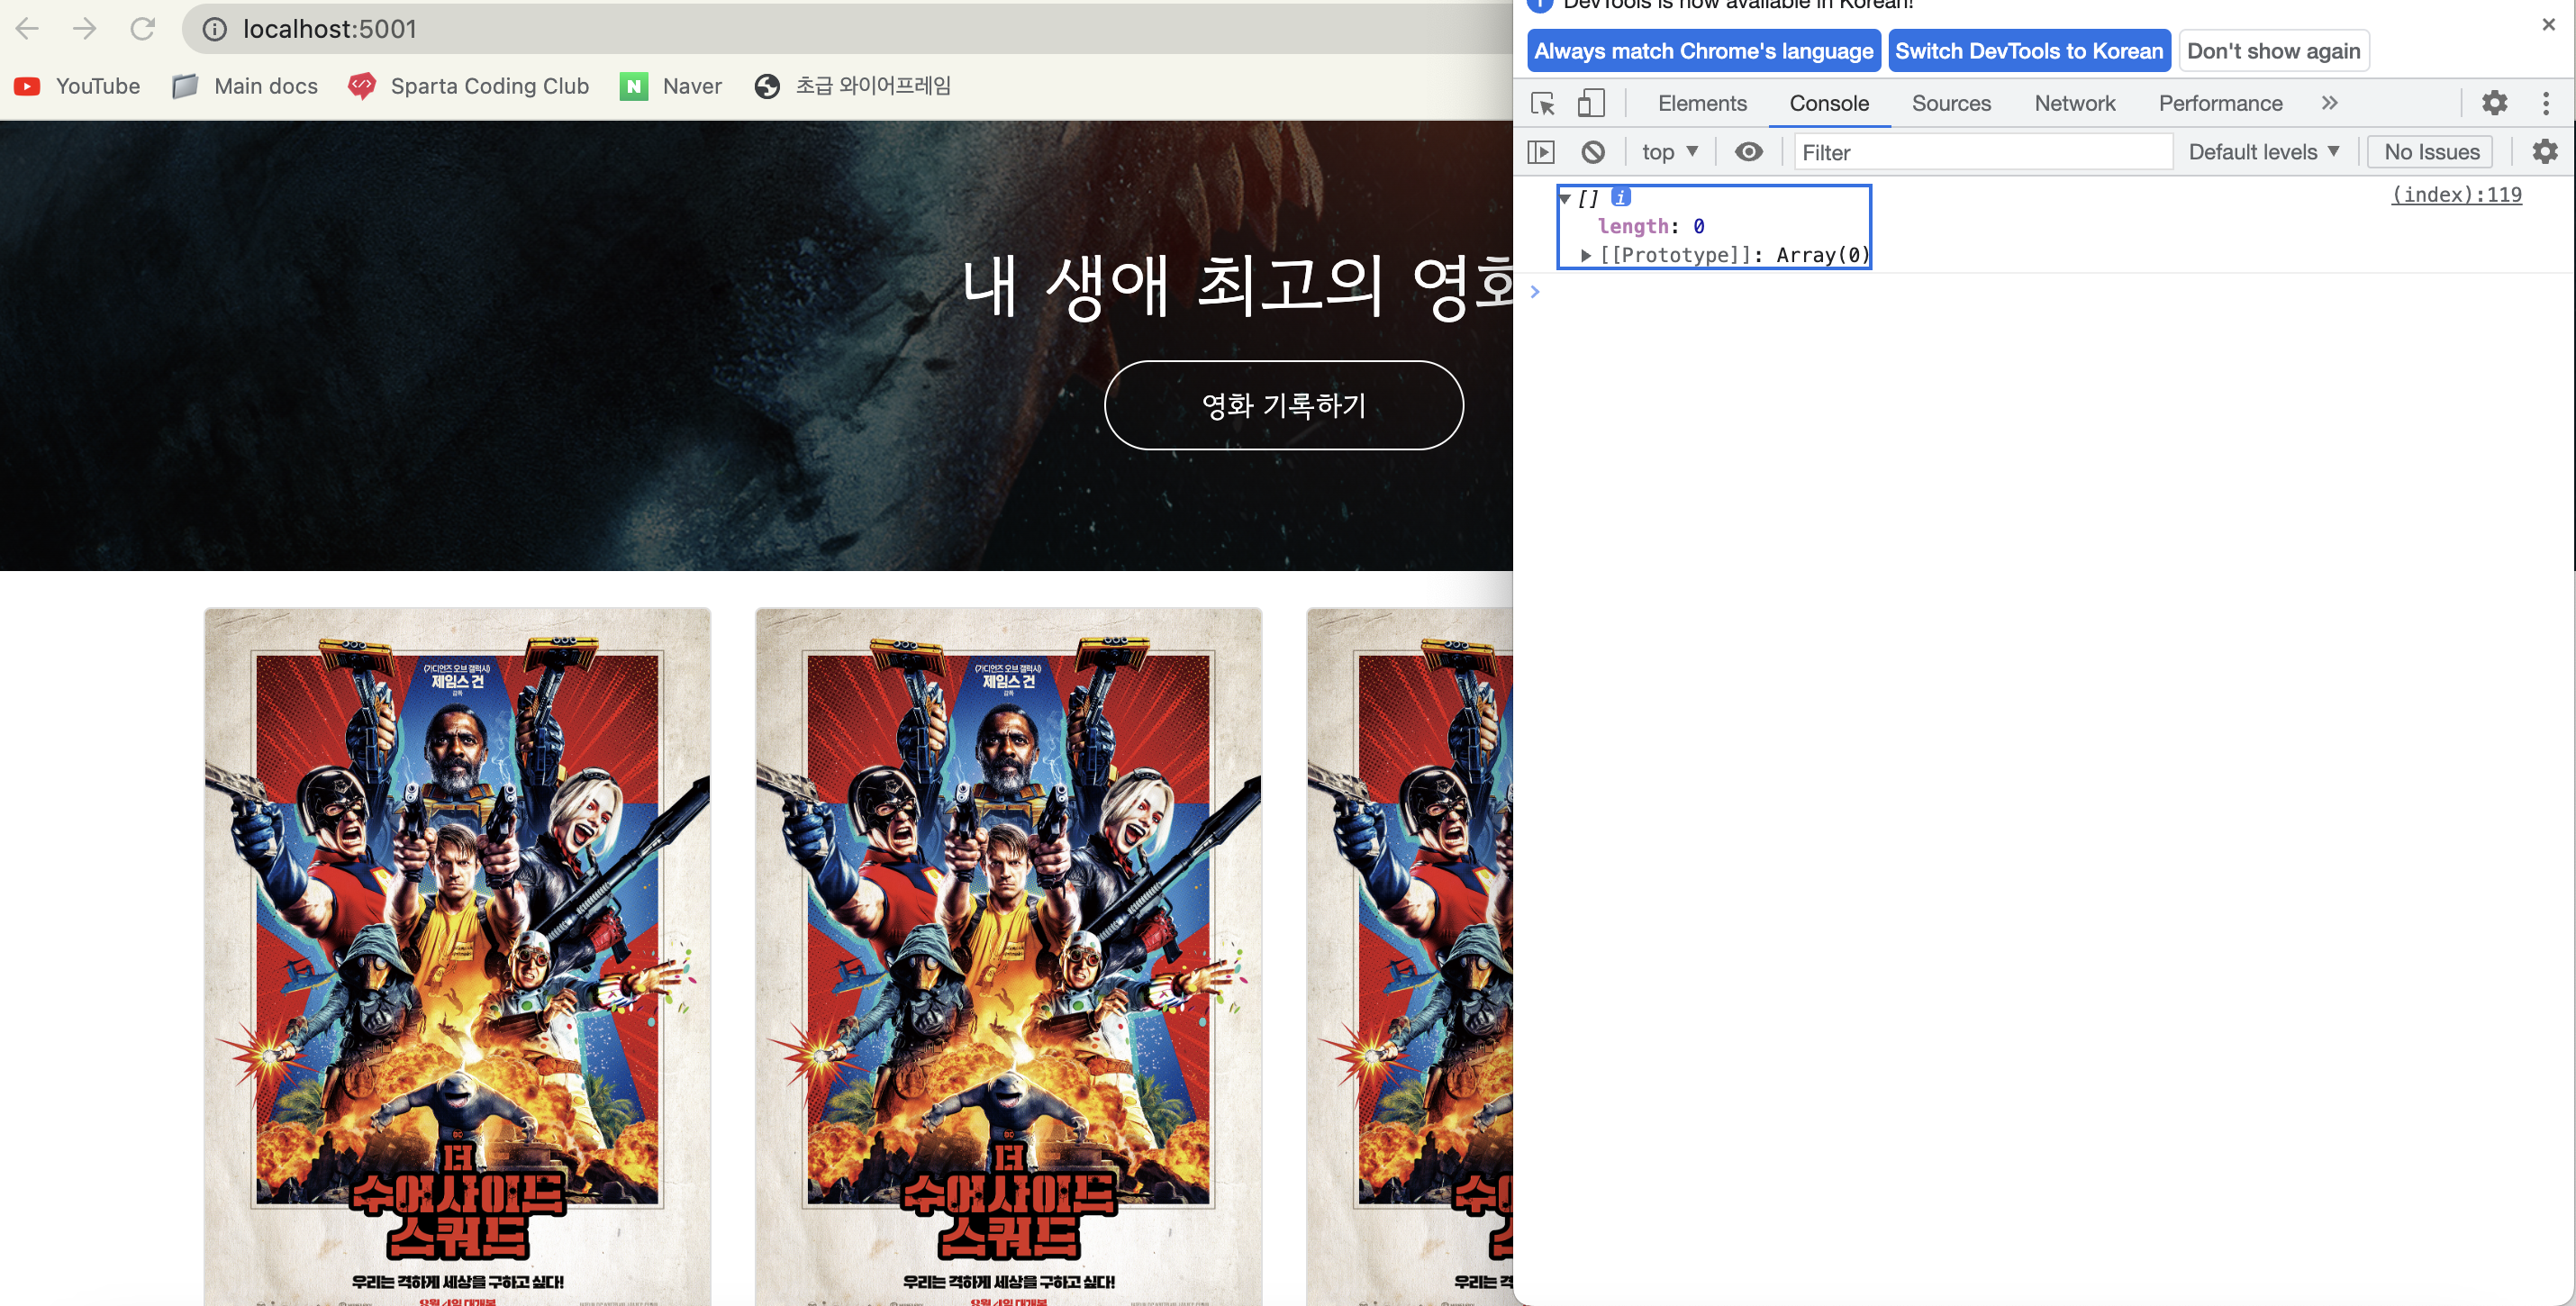The height and width of the screenshot is (1306, 2576).
Task: Click the array info badge icon
Action: 1621,197
